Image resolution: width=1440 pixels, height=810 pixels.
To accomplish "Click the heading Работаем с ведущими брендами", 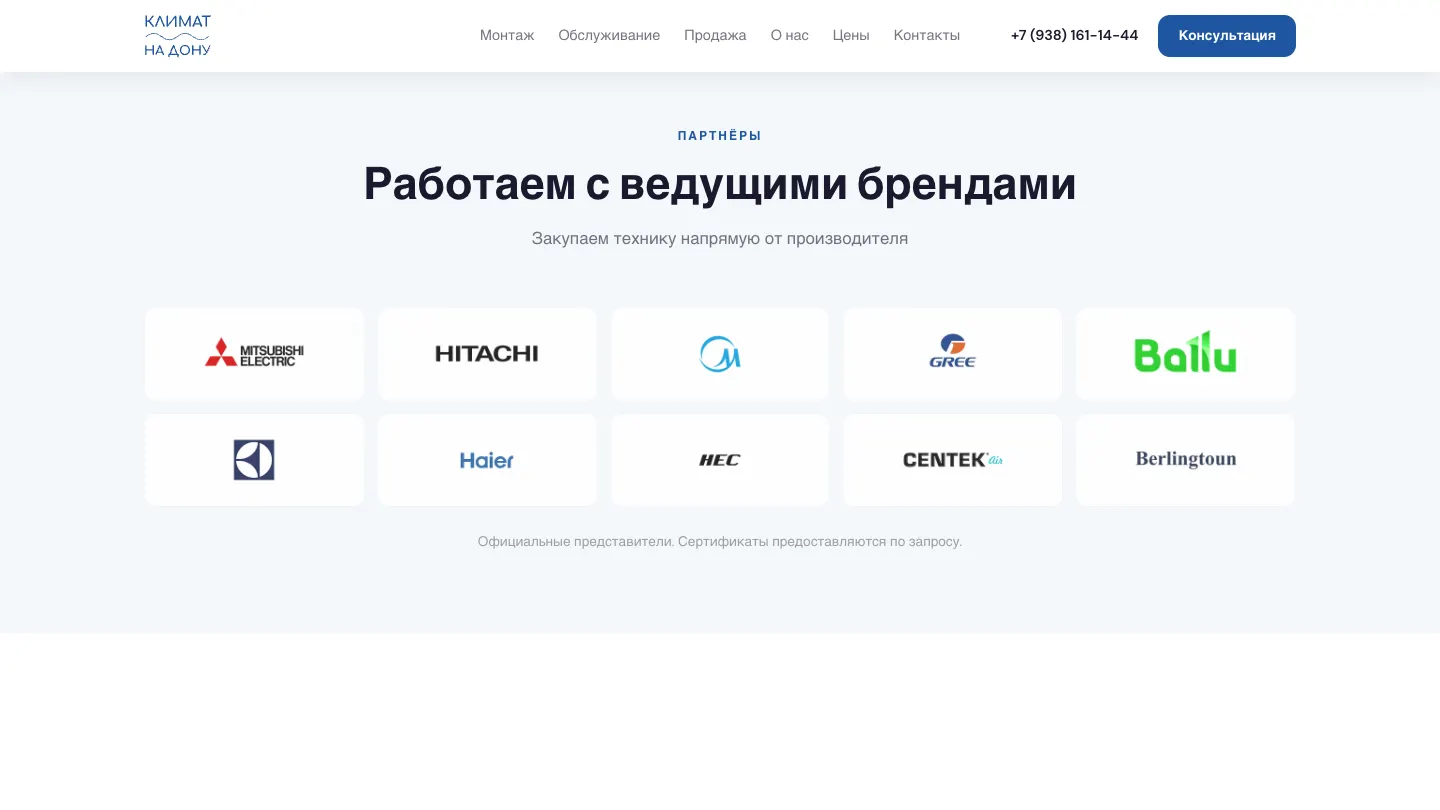I will point(720,184).
